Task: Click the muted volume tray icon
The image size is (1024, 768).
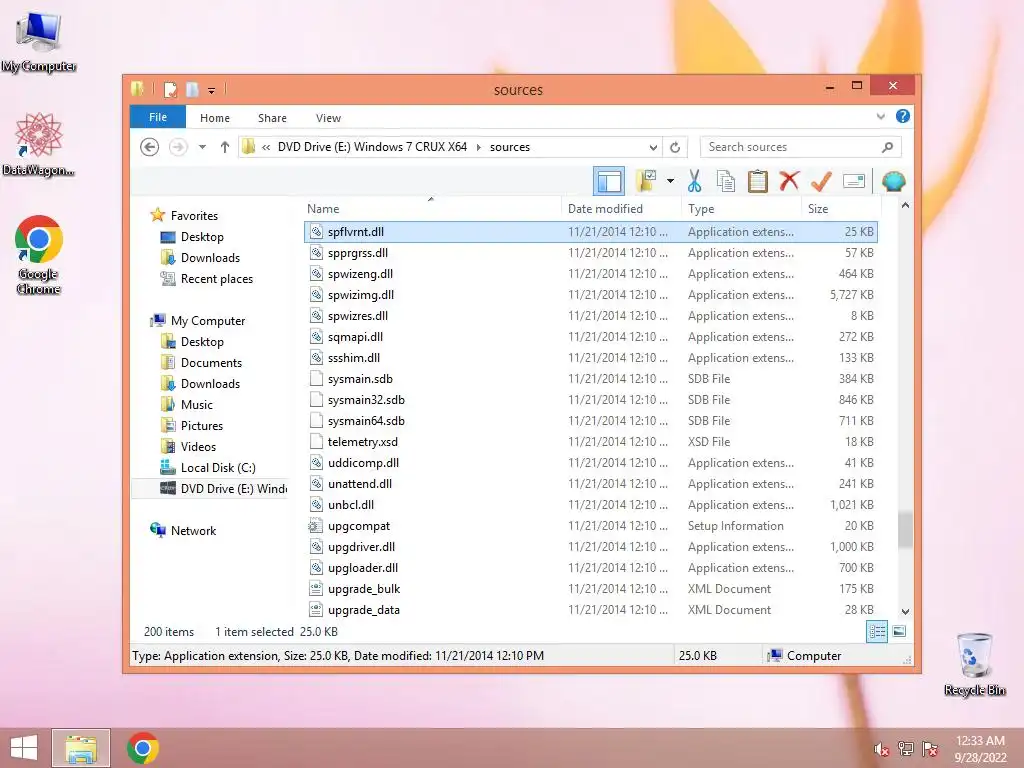Action: pyautogui.click(x=881, y=749)
